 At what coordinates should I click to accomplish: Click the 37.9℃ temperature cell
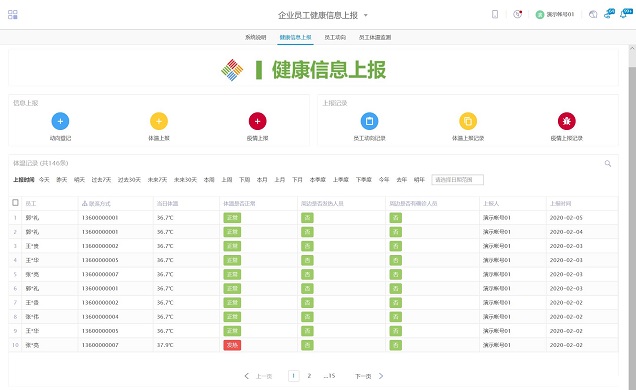point(165,345)
